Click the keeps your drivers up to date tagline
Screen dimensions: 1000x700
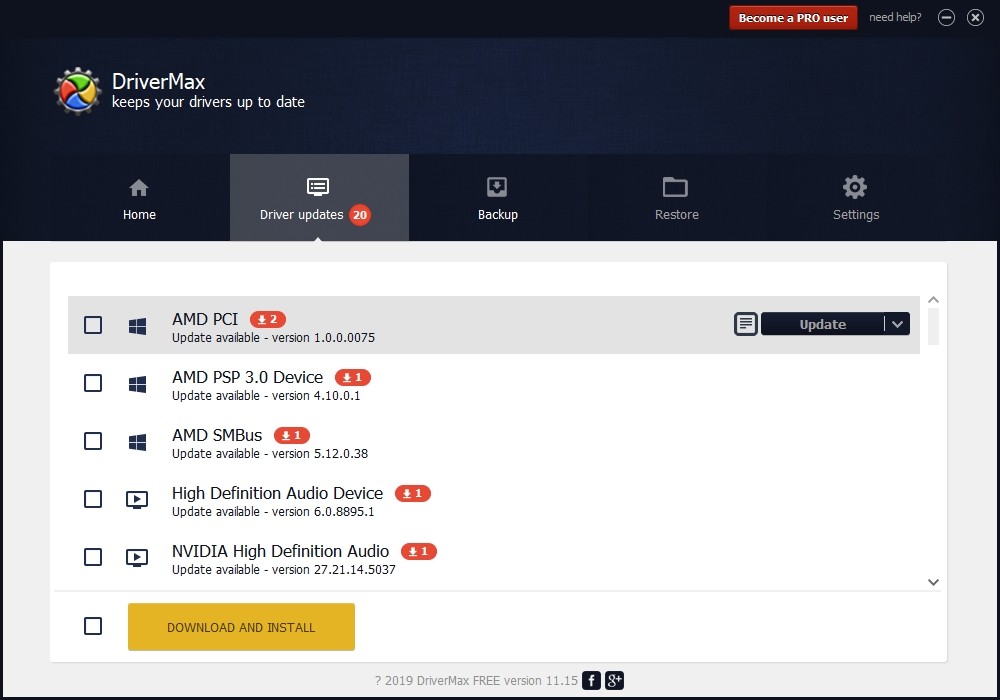pyautogui.click(x=208, y=102)
